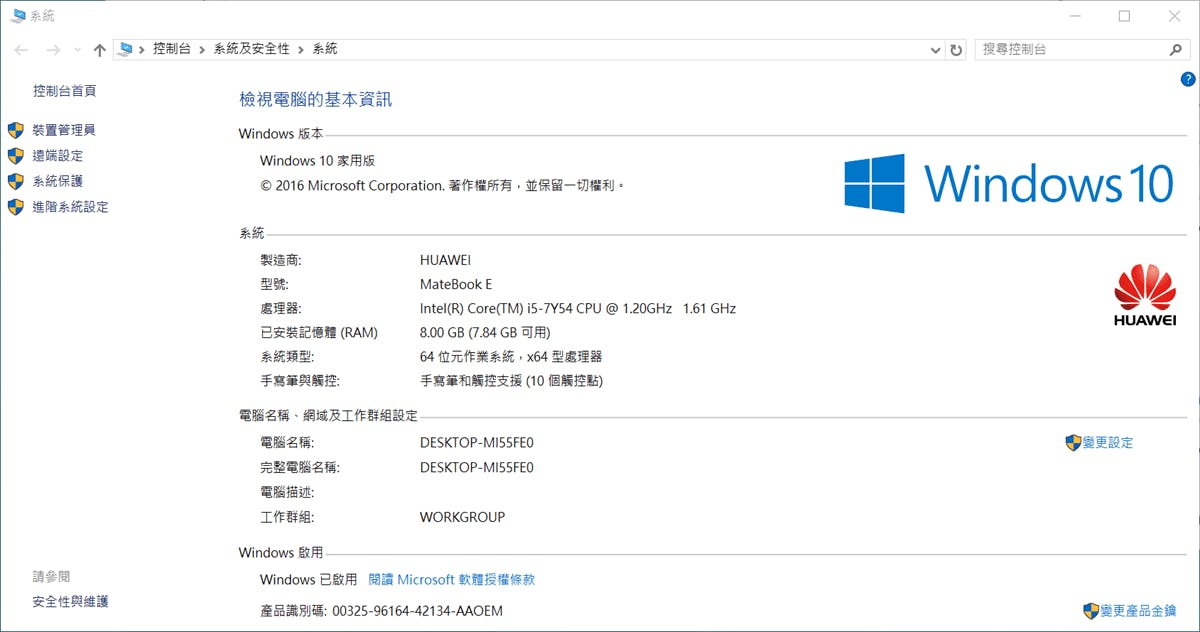Expand chevron after 系統及安全性 breadcrumb
The width and height of the screenshot is (1200, 632).
point(301,49)
